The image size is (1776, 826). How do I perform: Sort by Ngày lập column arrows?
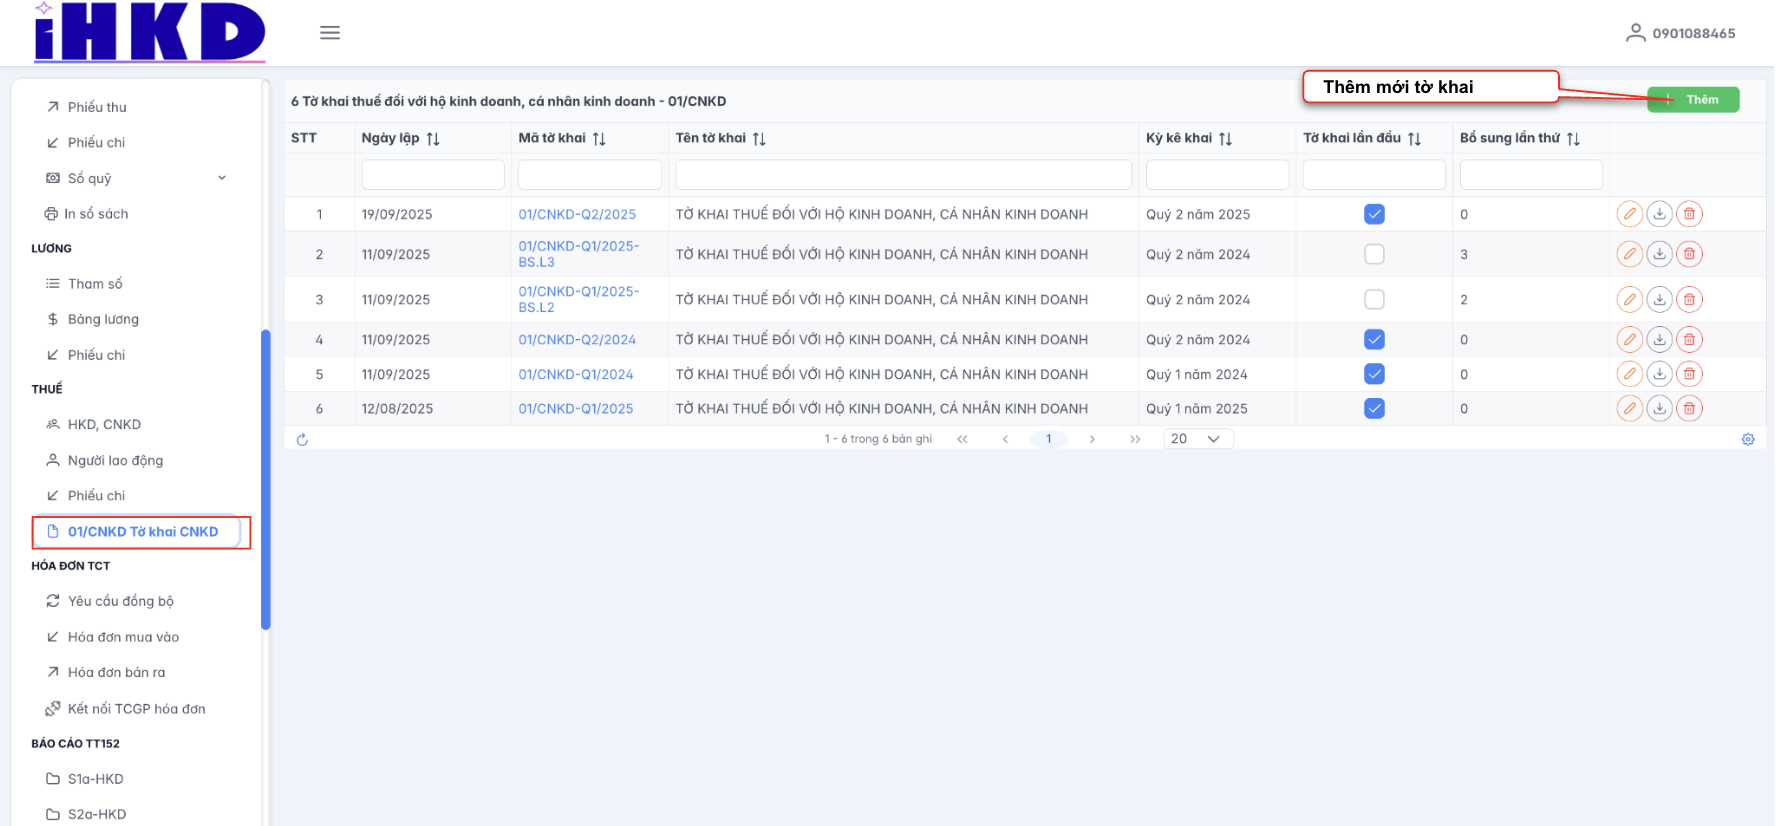433,139
